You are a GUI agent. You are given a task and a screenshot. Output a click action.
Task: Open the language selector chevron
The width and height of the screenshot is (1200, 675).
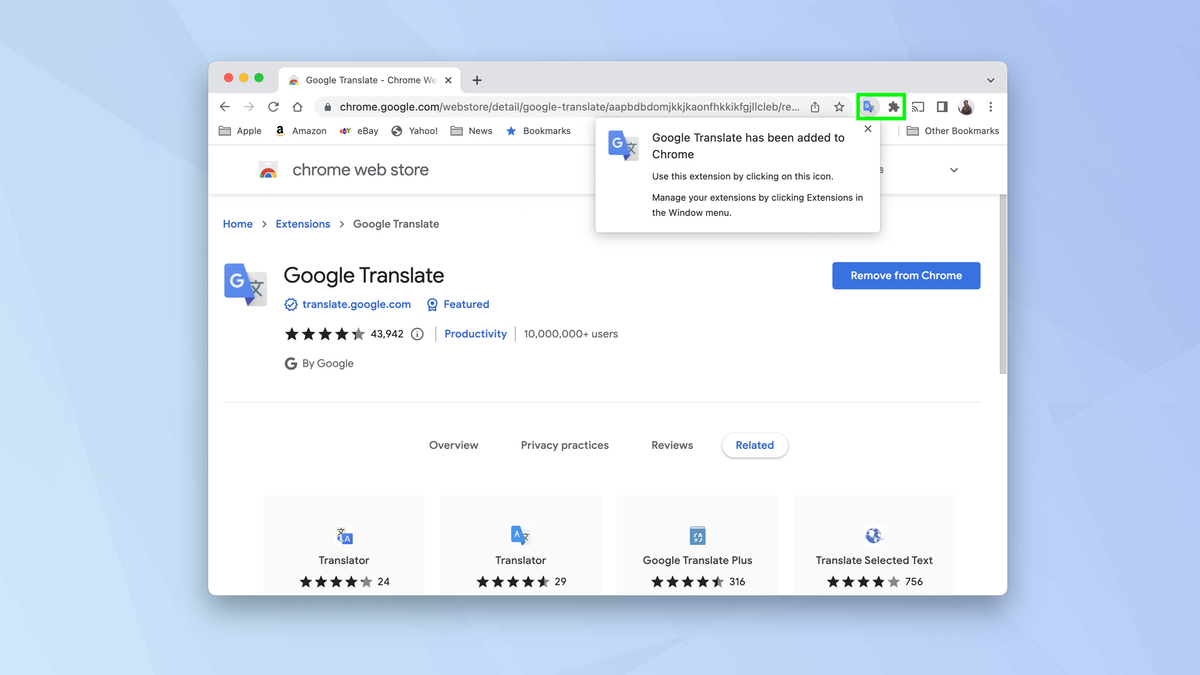point(953,170)
